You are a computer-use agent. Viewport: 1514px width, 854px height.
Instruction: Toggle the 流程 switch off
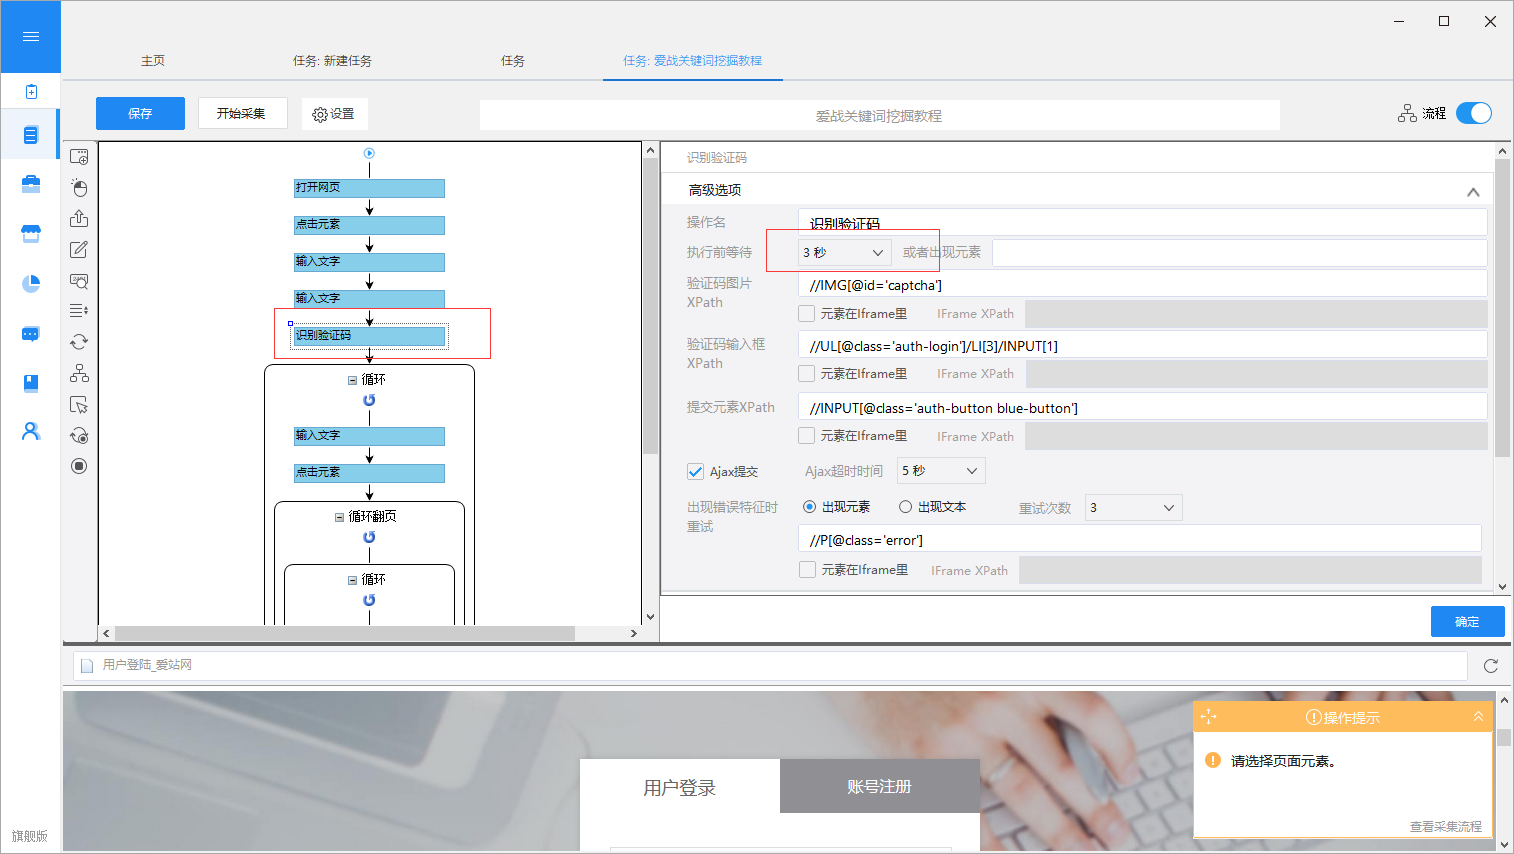[x=1474, y=113]
